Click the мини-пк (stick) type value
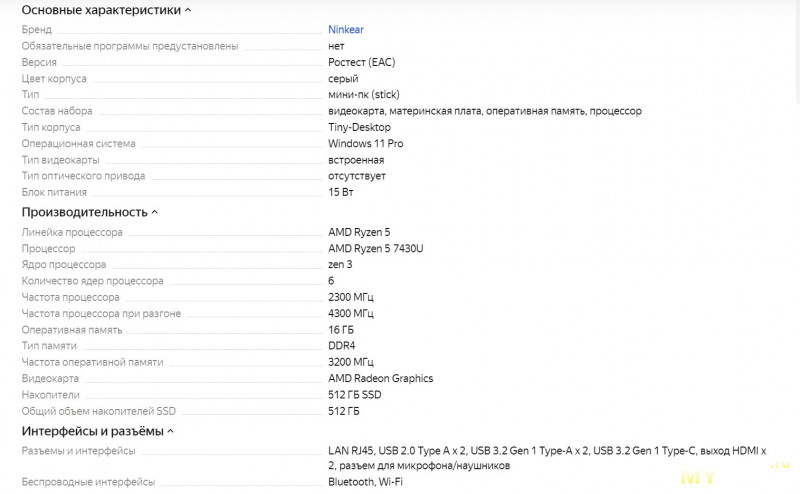The height and width of the screenshot is (494, 800). point(363,95)
